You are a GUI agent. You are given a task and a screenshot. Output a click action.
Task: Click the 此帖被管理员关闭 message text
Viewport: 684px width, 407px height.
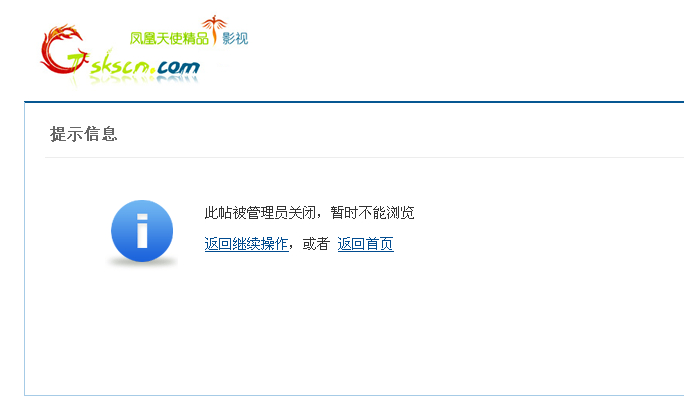click(260, 213)
